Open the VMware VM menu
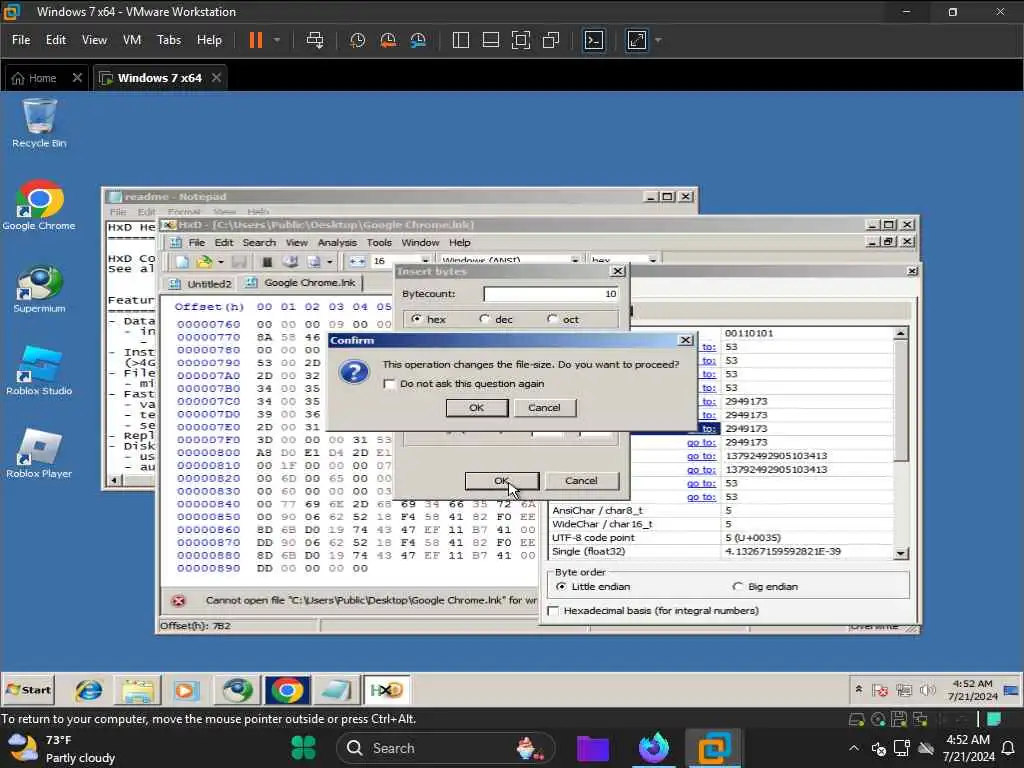 132,40
